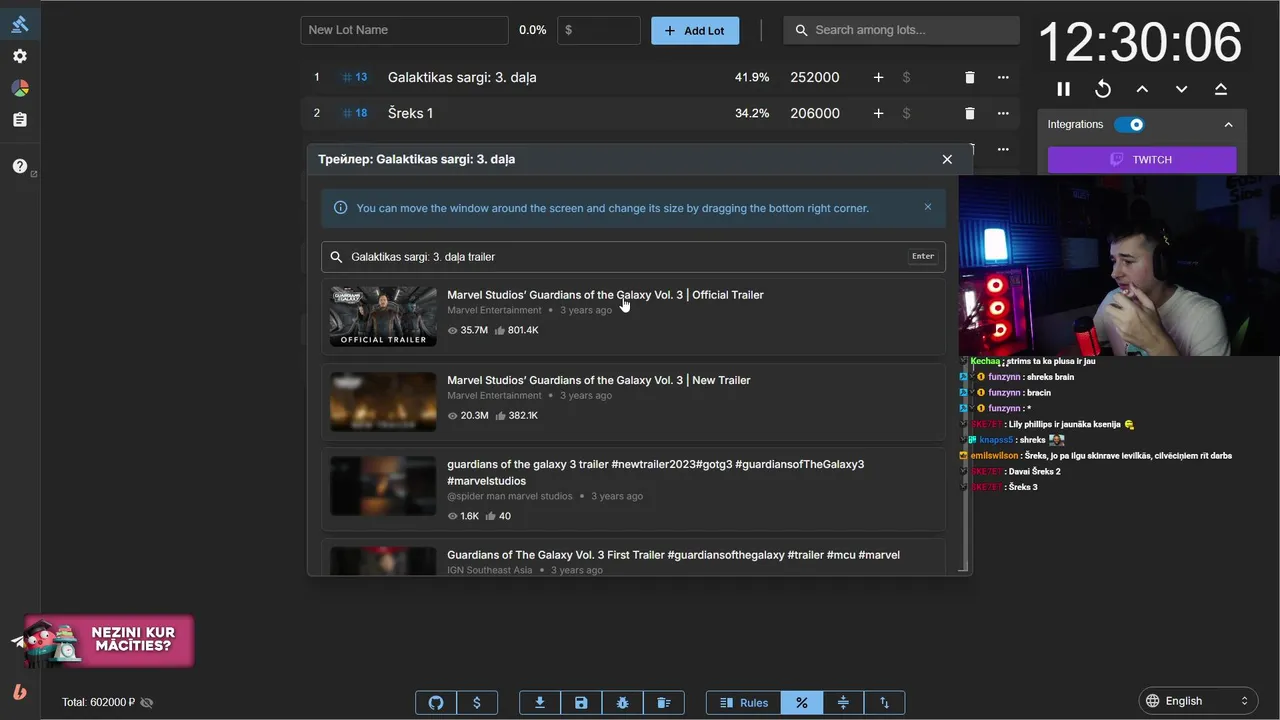Toggle lot sorting arrows button
The image size is (1280, 720).
tap(884, 703)
